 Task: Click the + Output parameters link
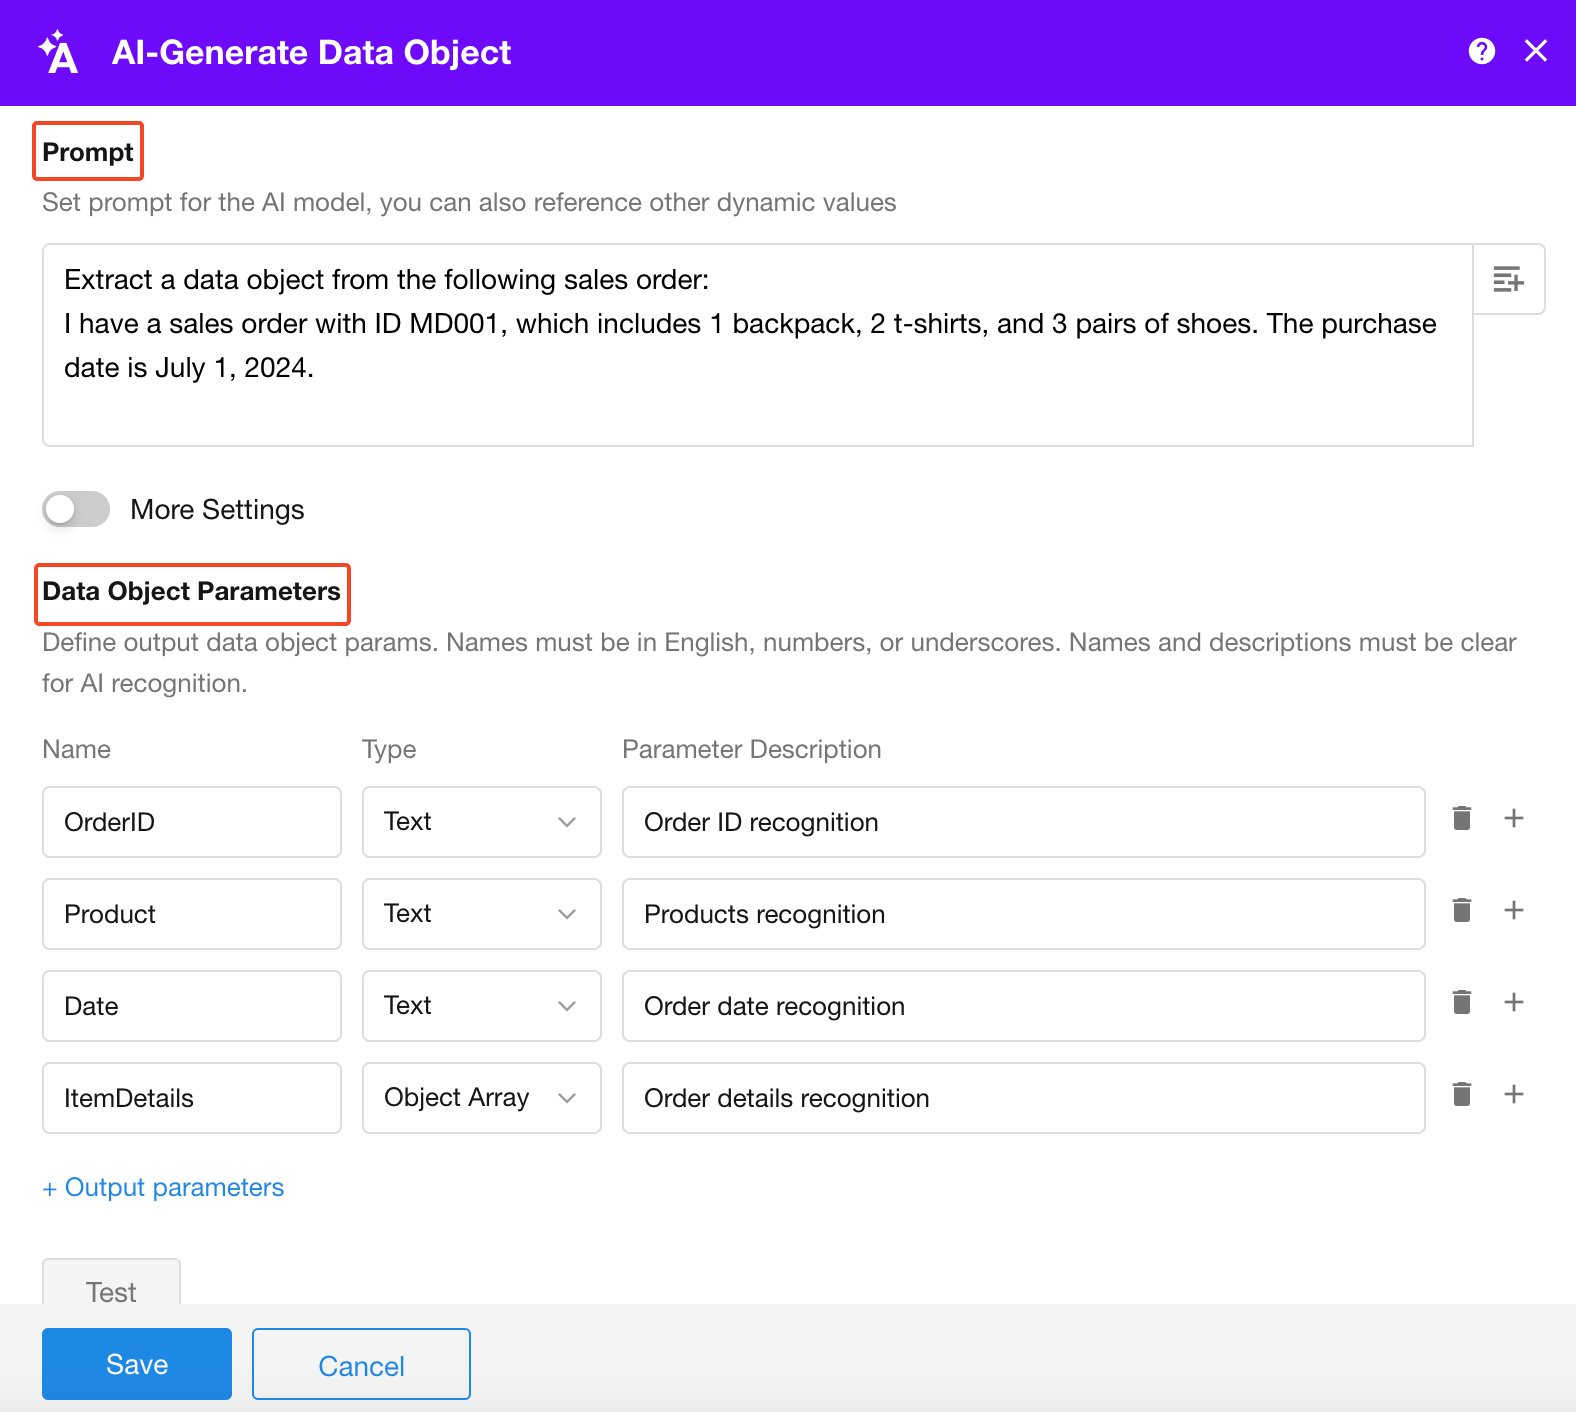tap(163, 1187)
